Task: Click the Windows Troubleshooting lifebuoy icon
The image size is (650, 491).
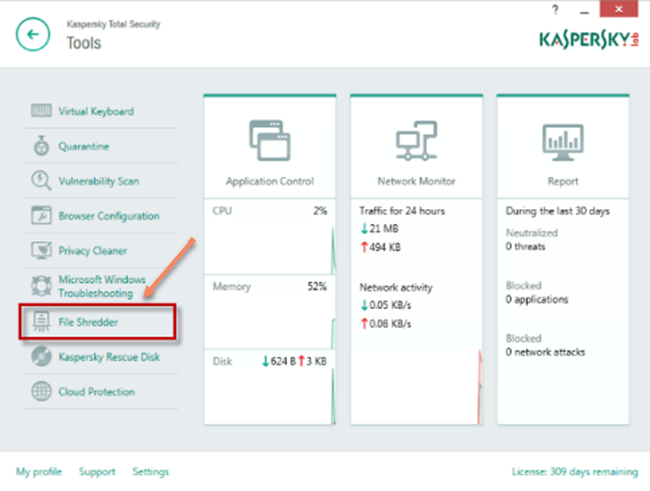Action: 41,286
